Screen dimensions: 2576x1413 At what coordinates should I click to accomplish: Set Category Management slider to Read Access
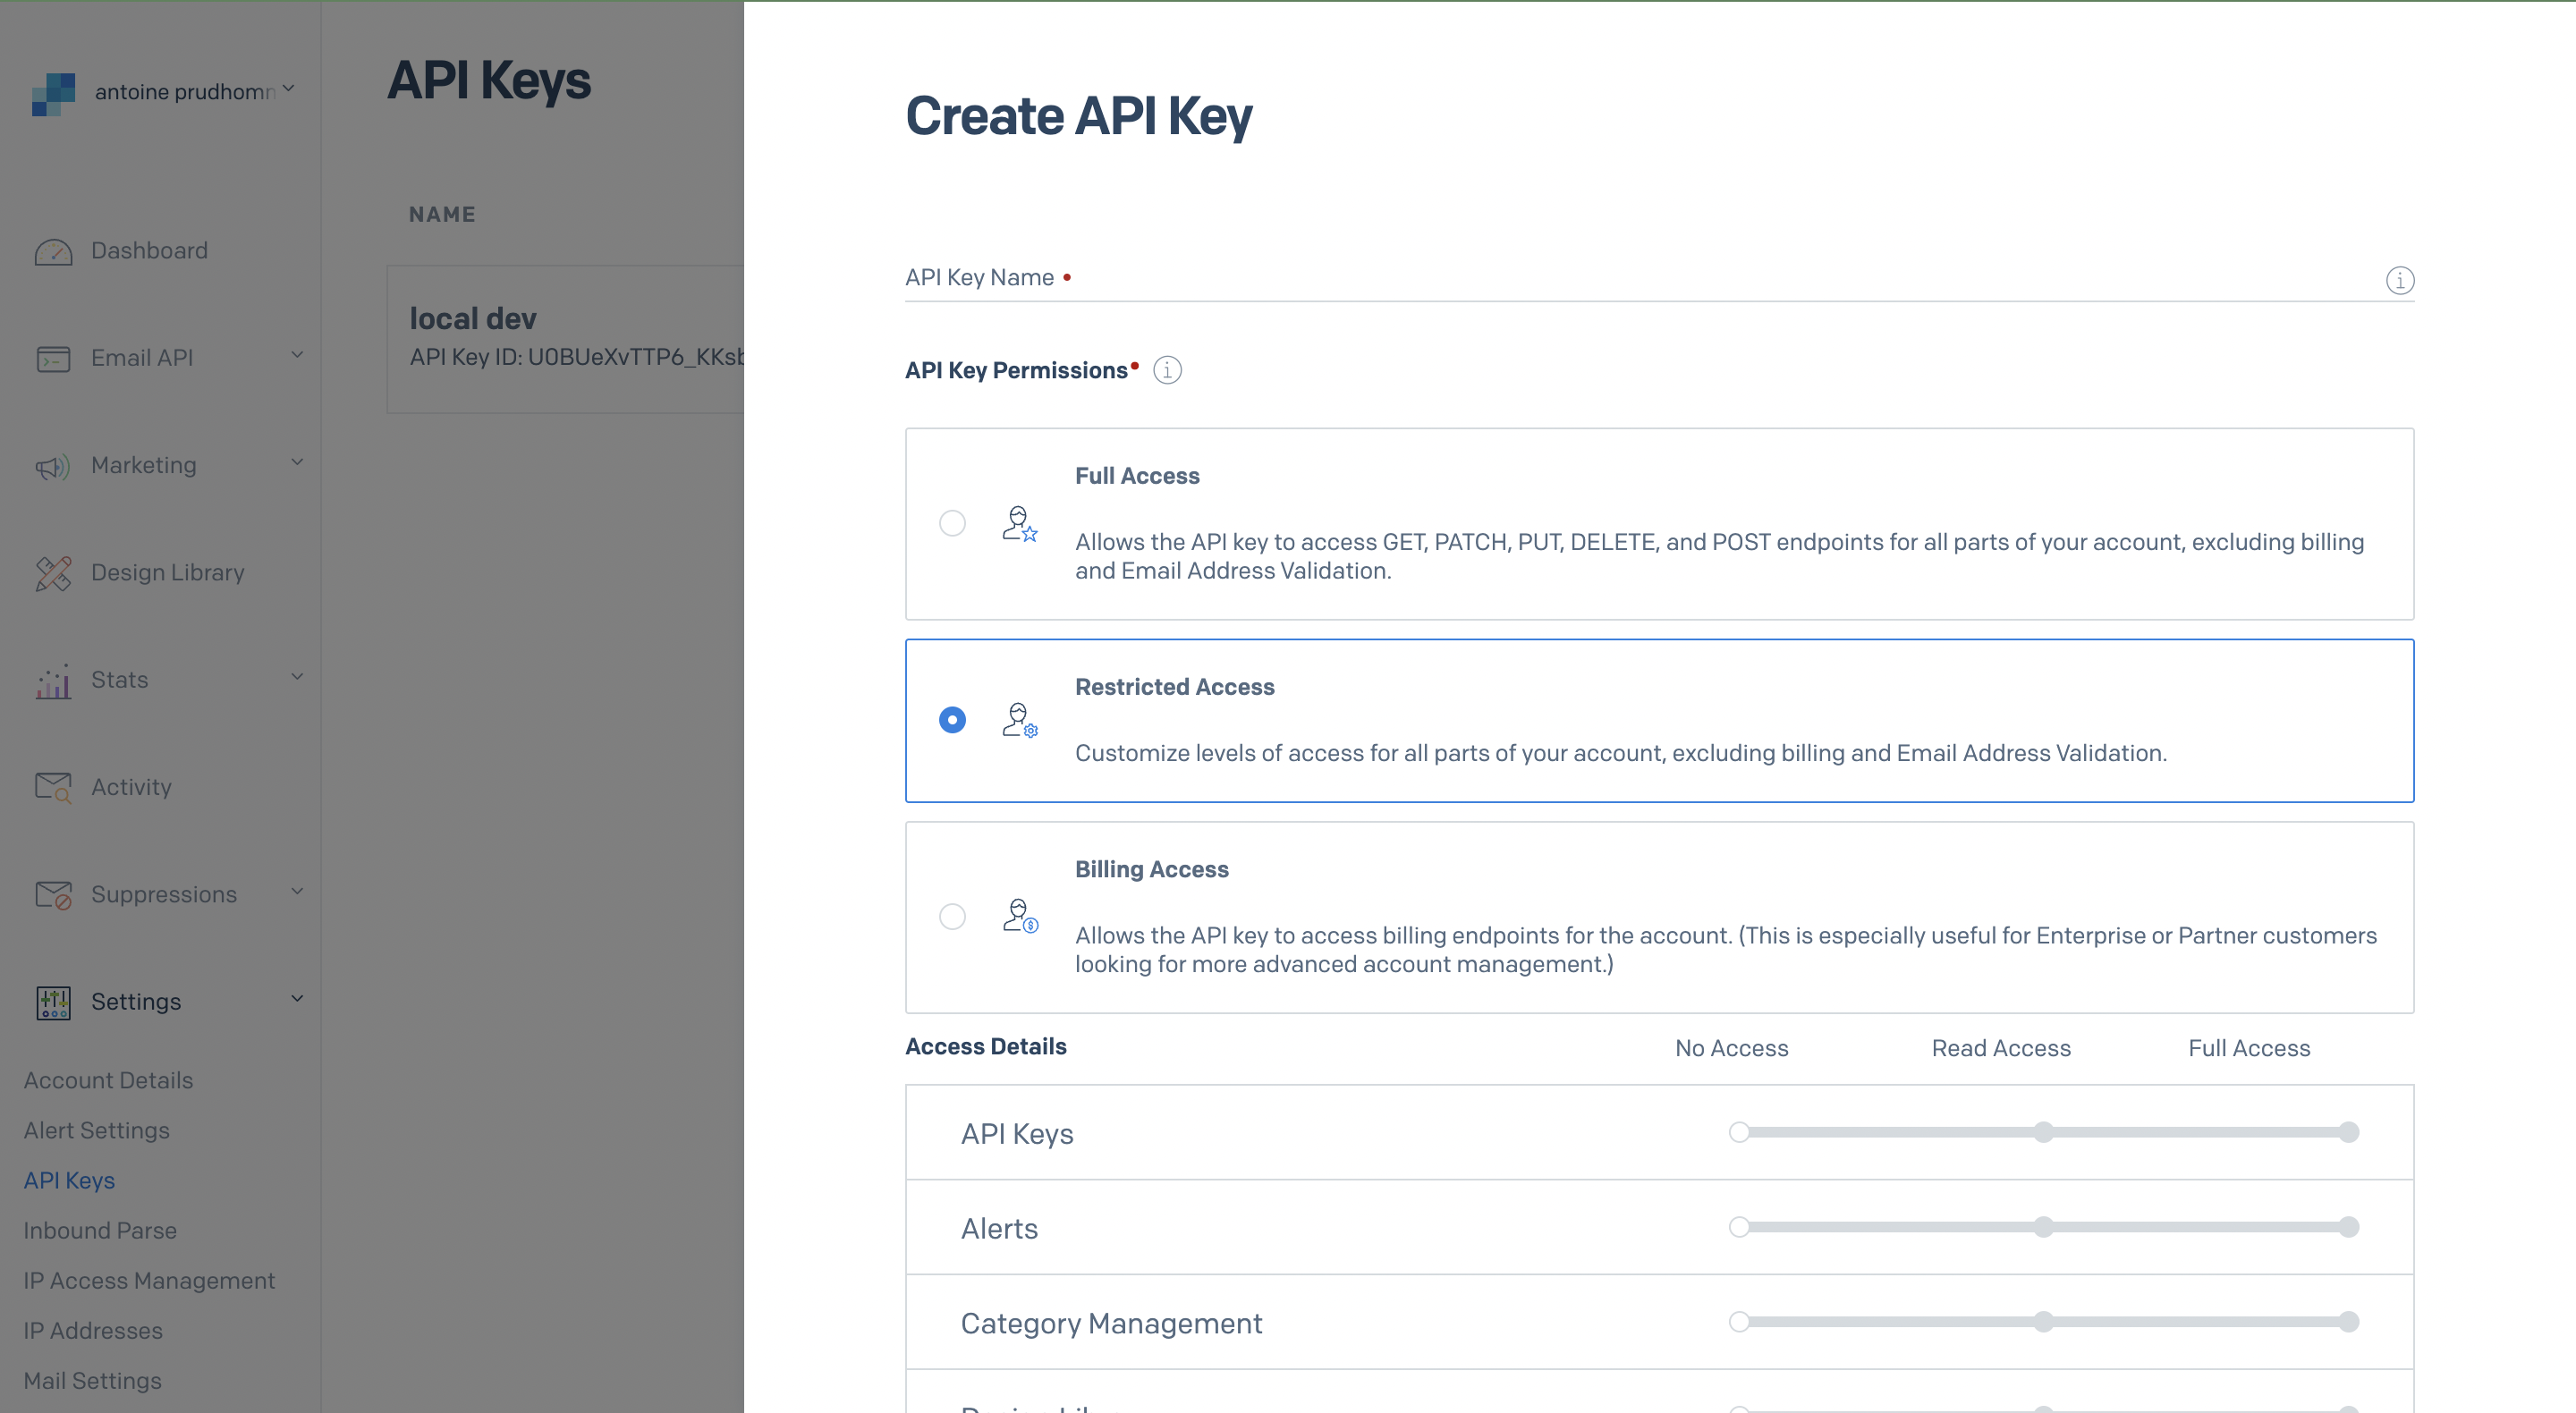pyautogui.click(x=2044, y=1322)
